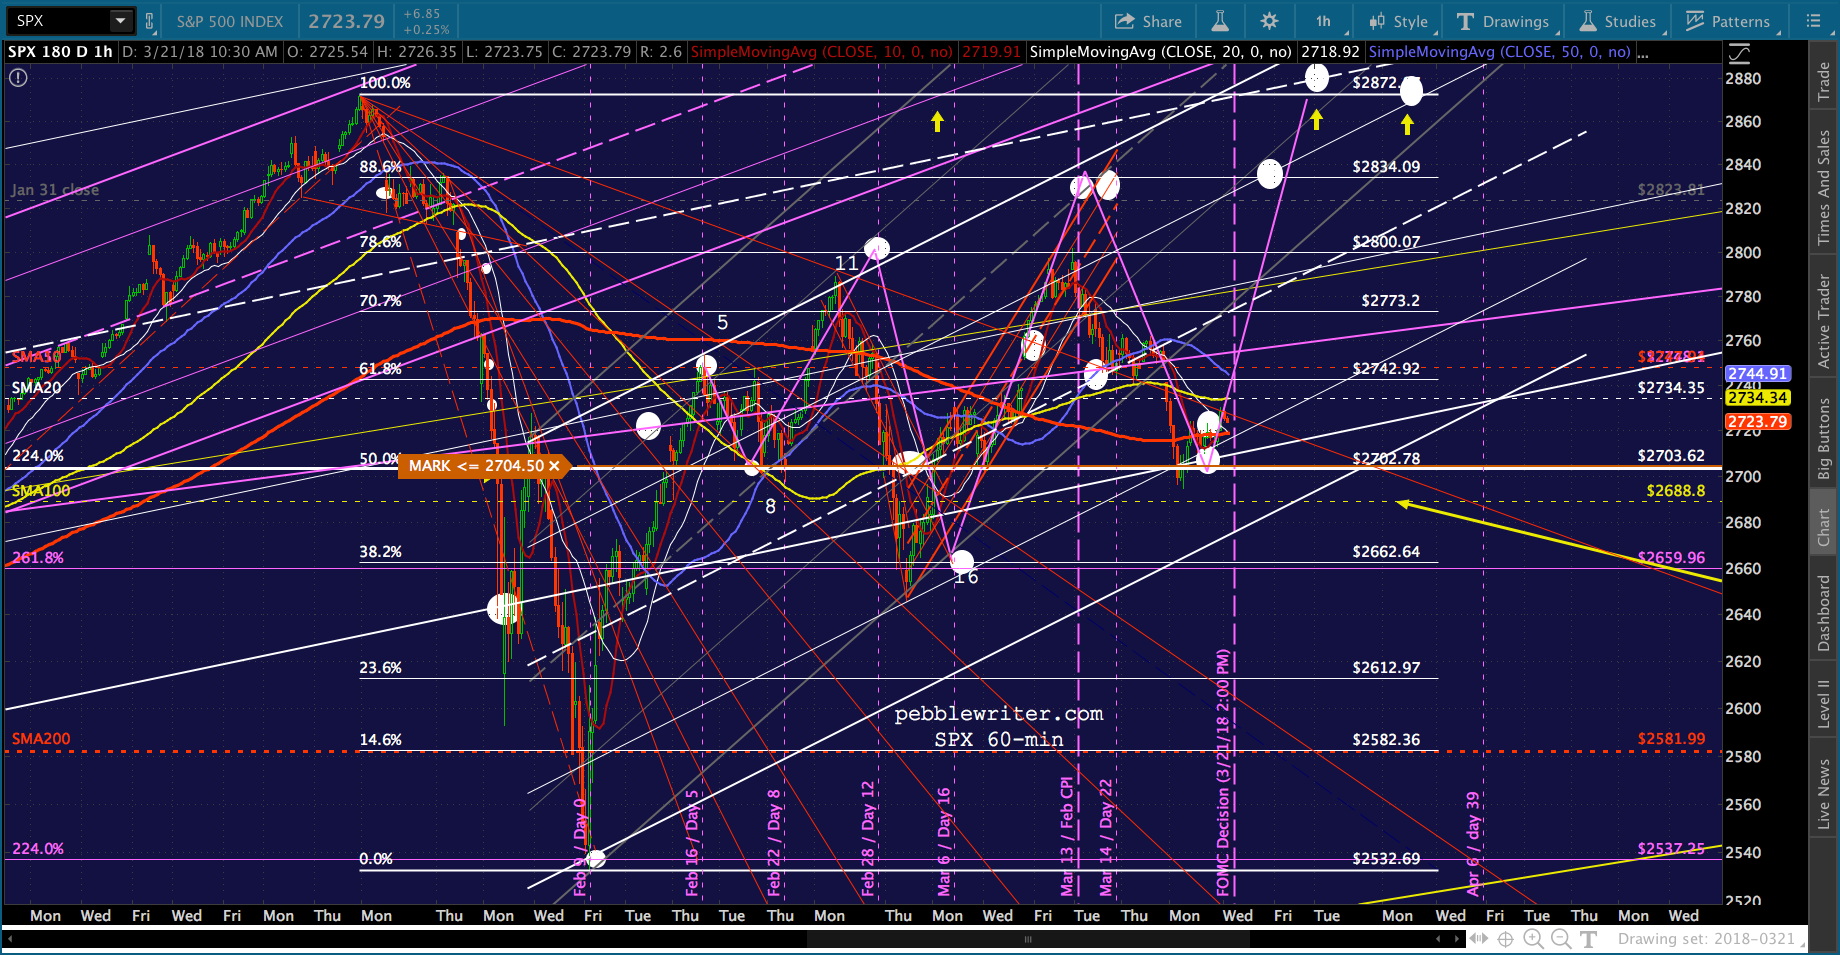
Task: Open the Style dropdown menu
Action: [1400, 21]
